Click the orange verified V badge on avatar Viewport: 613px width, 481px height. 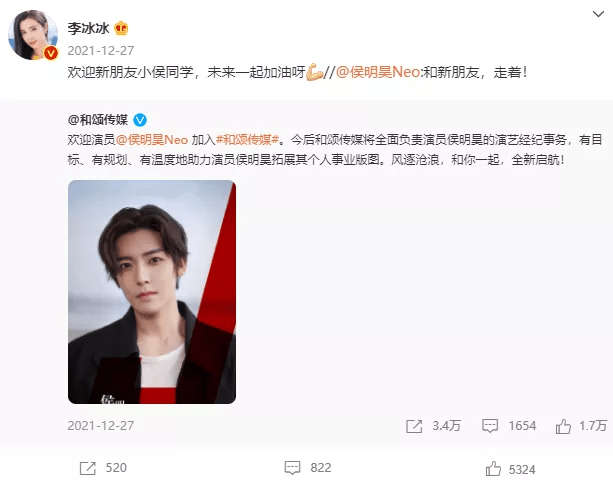tap(51, 53)
